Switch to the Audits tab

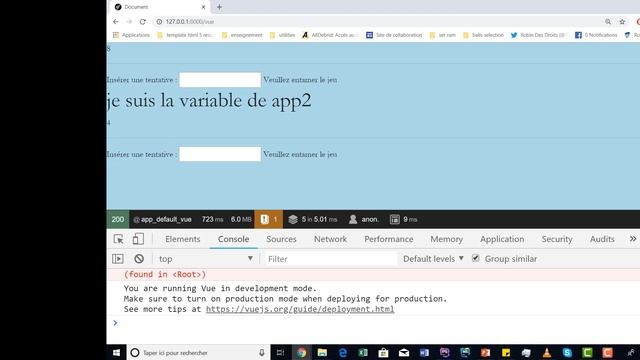(602, 239)
